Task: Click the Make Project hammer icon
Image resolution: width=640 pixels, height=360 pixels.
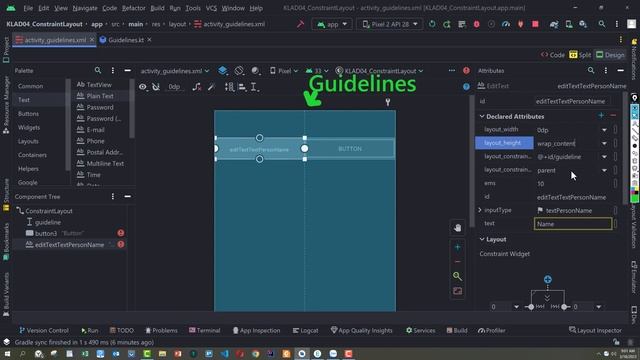Action: point(300,24)
